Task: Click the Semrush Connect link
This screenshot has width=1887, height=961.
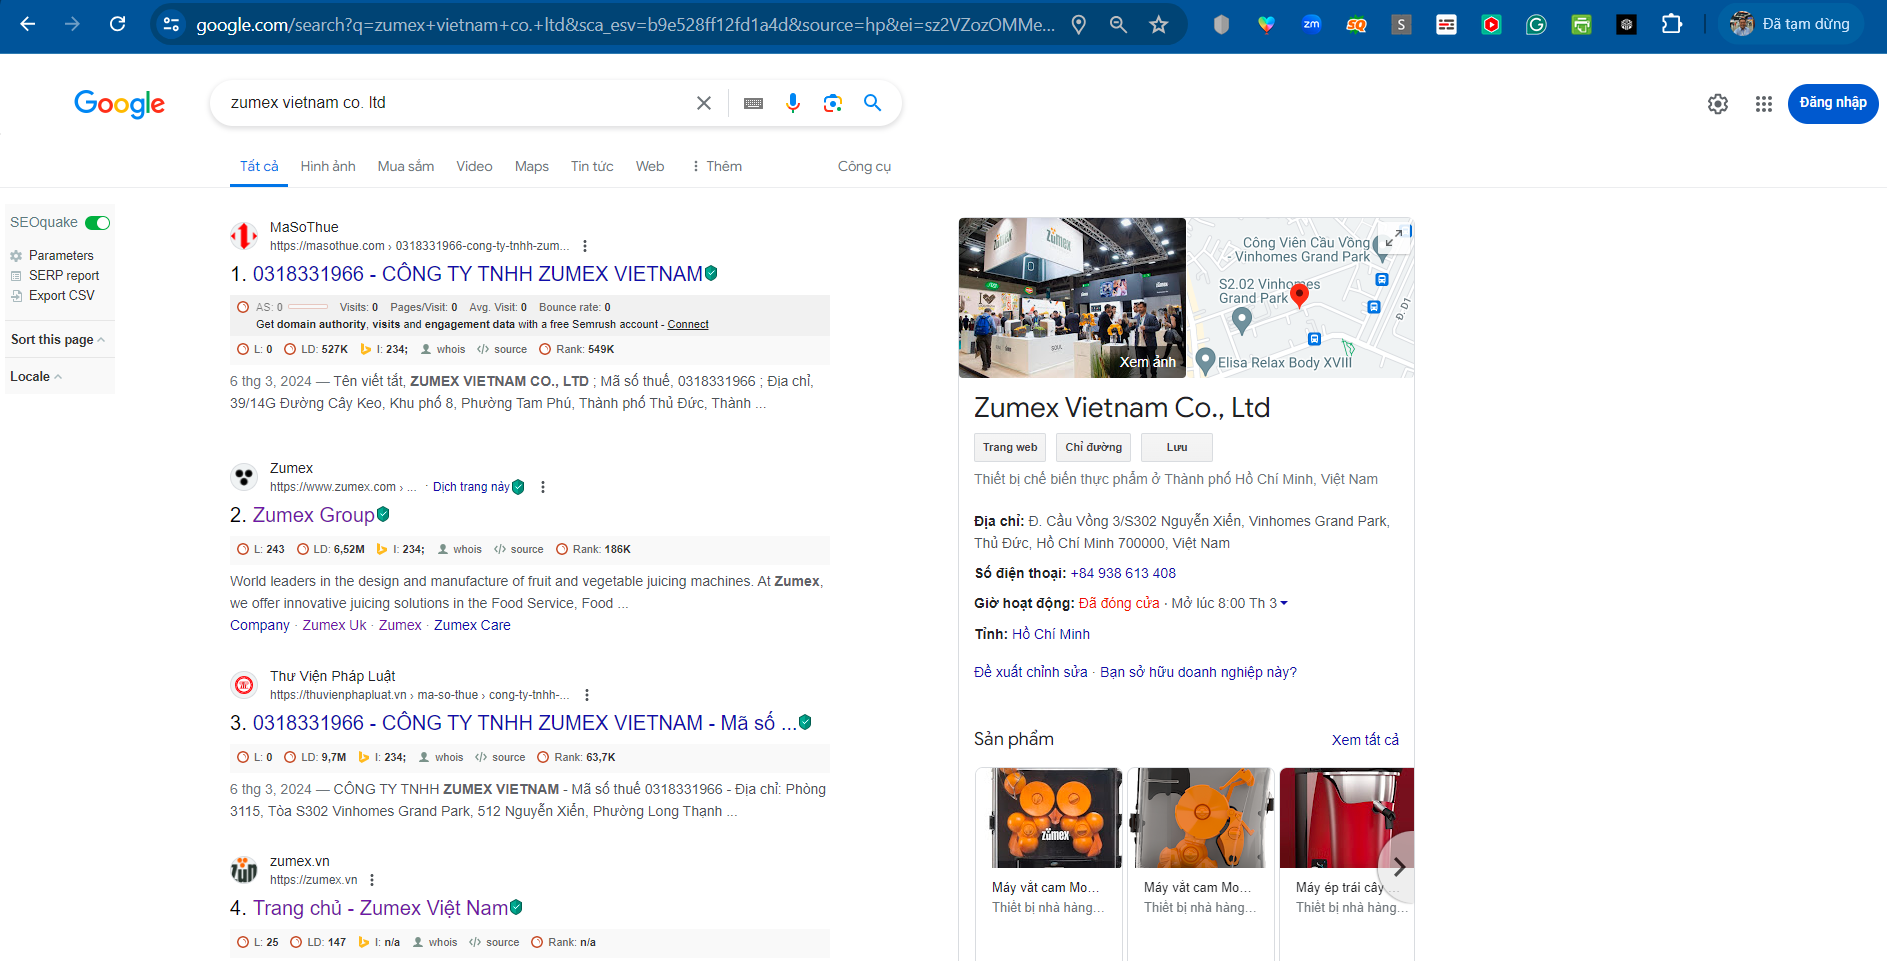Action: [x=688, y=324]
